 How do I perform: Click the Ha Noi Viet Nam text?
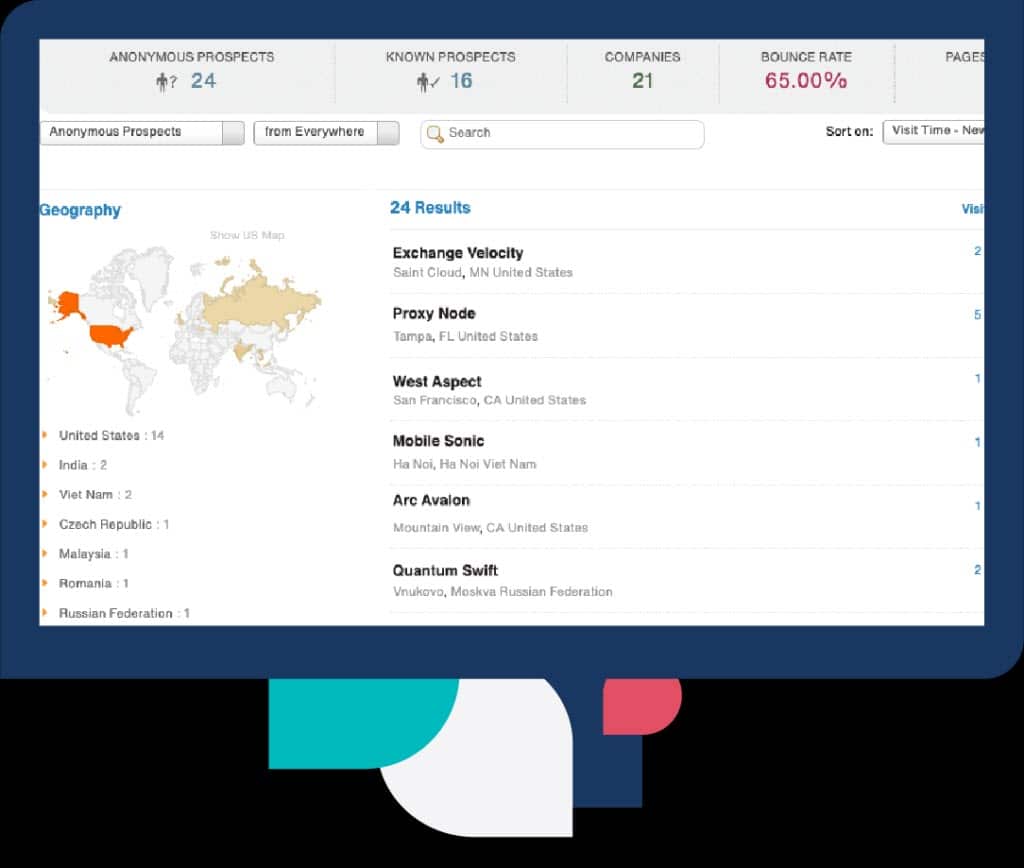coord(464,464)
